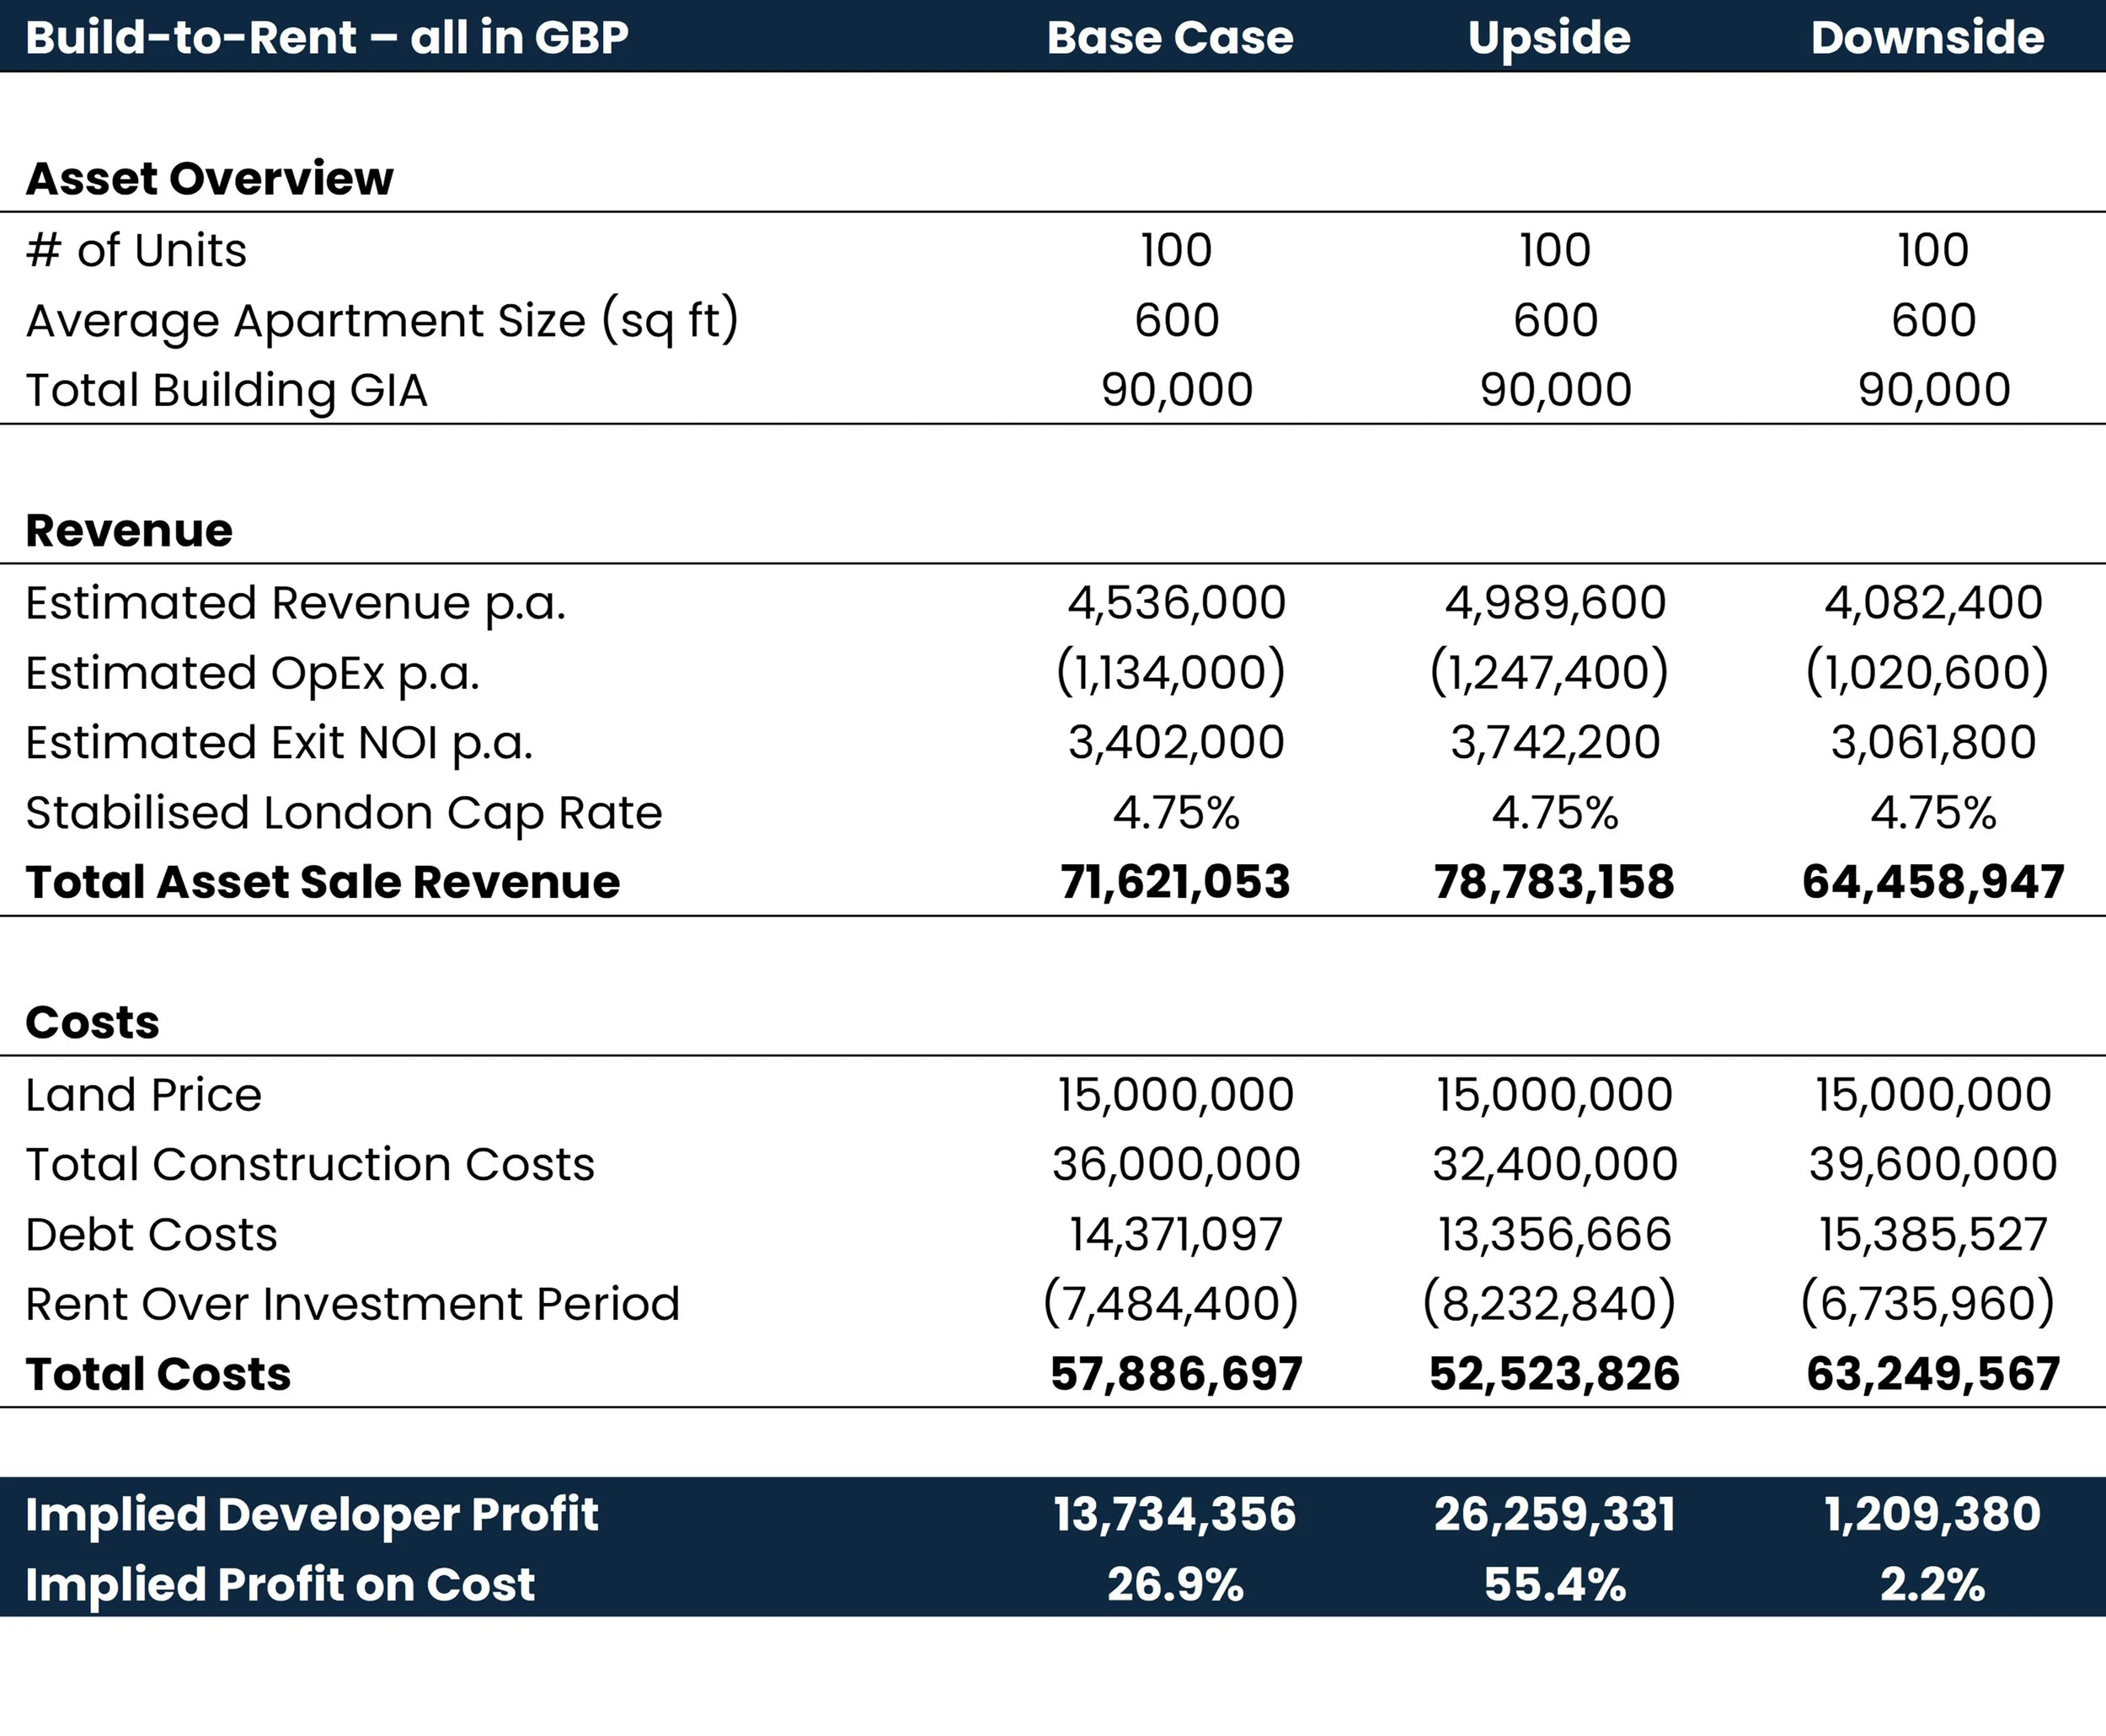Select the Costs section heading
The height and width of the screenshot is (1736, 2106).
click(92, 1022)
